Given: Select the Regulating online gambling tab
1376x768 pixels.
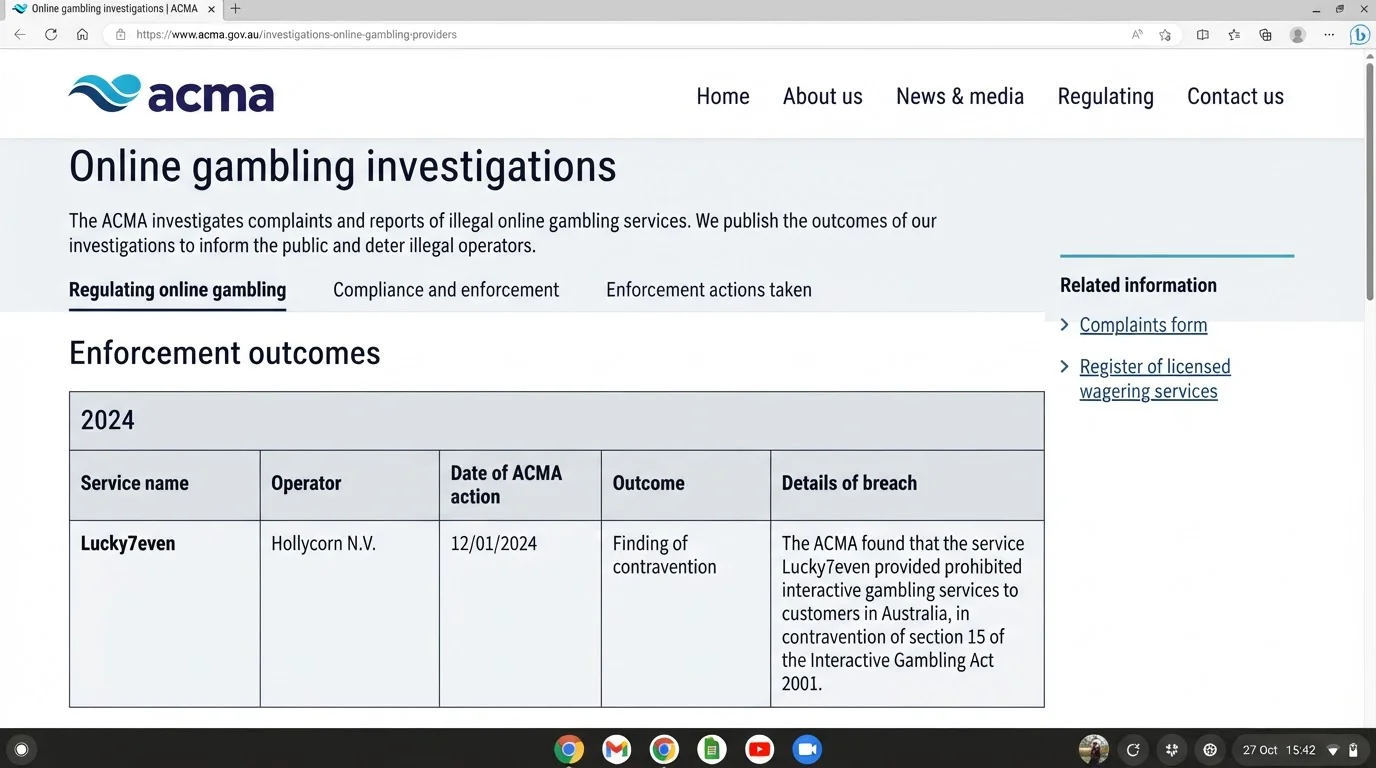Looking at the screenshot, I should (x=177, y=290).
